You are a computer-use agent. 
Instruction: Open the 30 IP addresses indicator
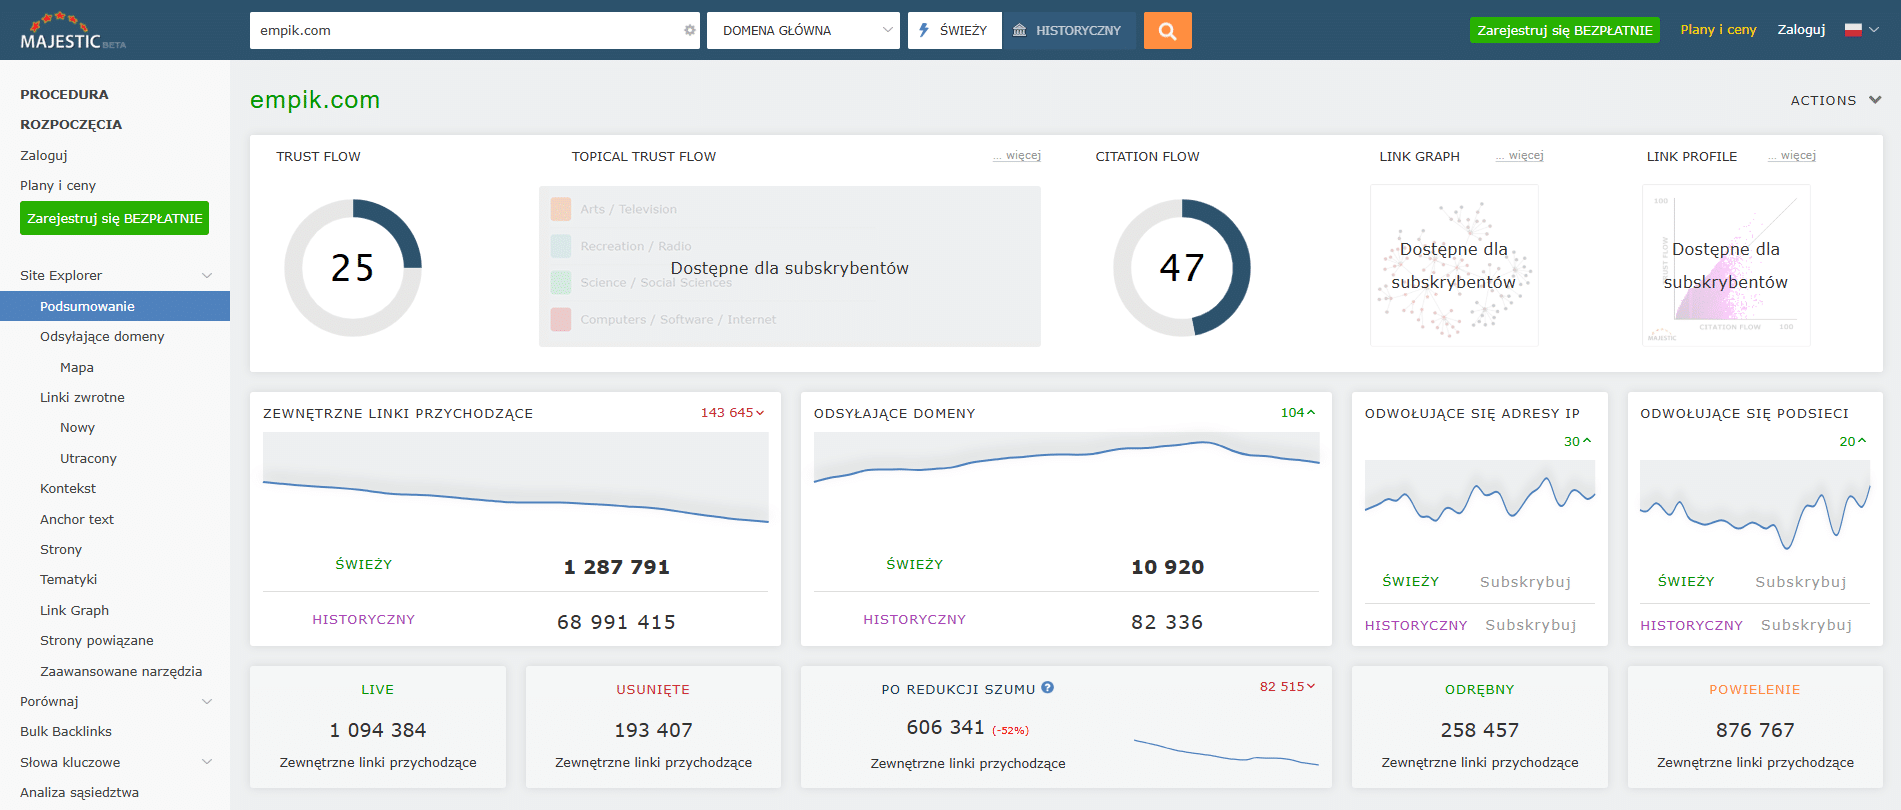[1577, 441]
